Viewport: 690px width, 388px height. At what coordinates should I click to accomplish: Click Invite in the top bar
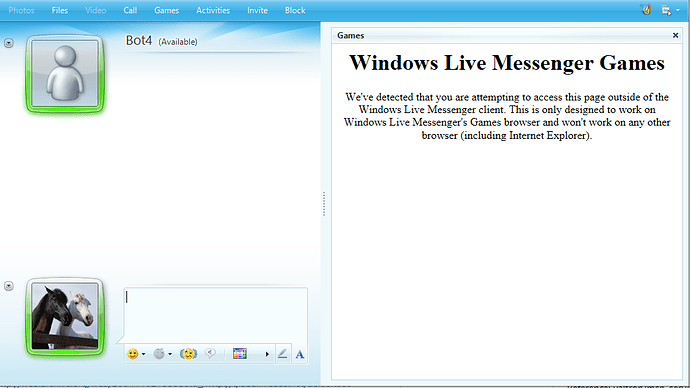coord(257,10)
